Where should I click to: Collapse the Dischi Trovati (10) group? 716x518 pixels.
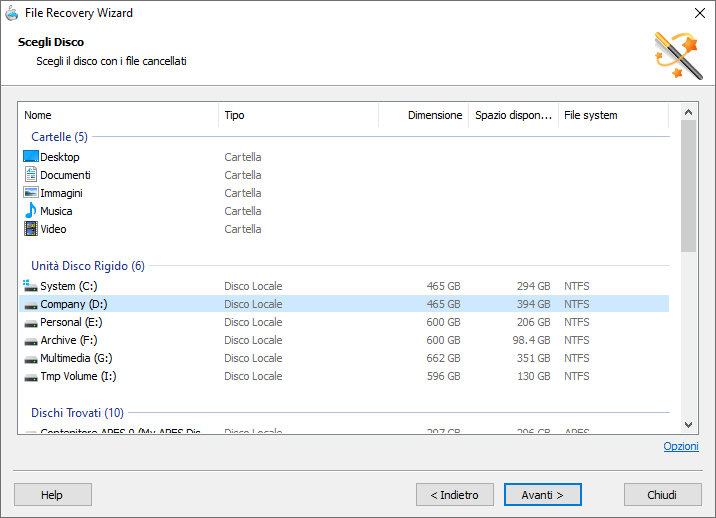tap(77, 413)
